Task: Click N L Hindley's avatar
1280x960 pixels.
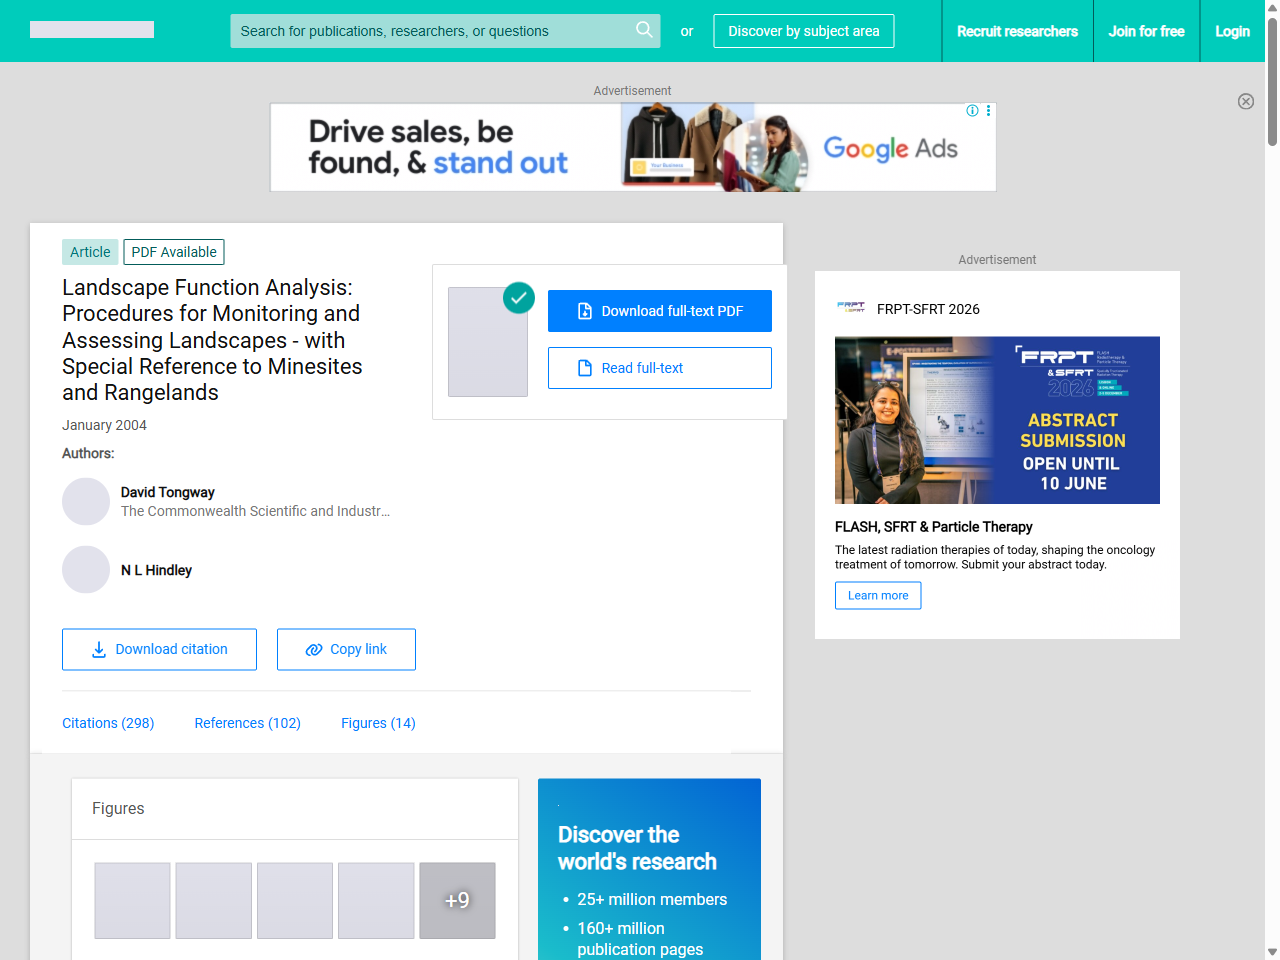Action: tap(86, 570)
